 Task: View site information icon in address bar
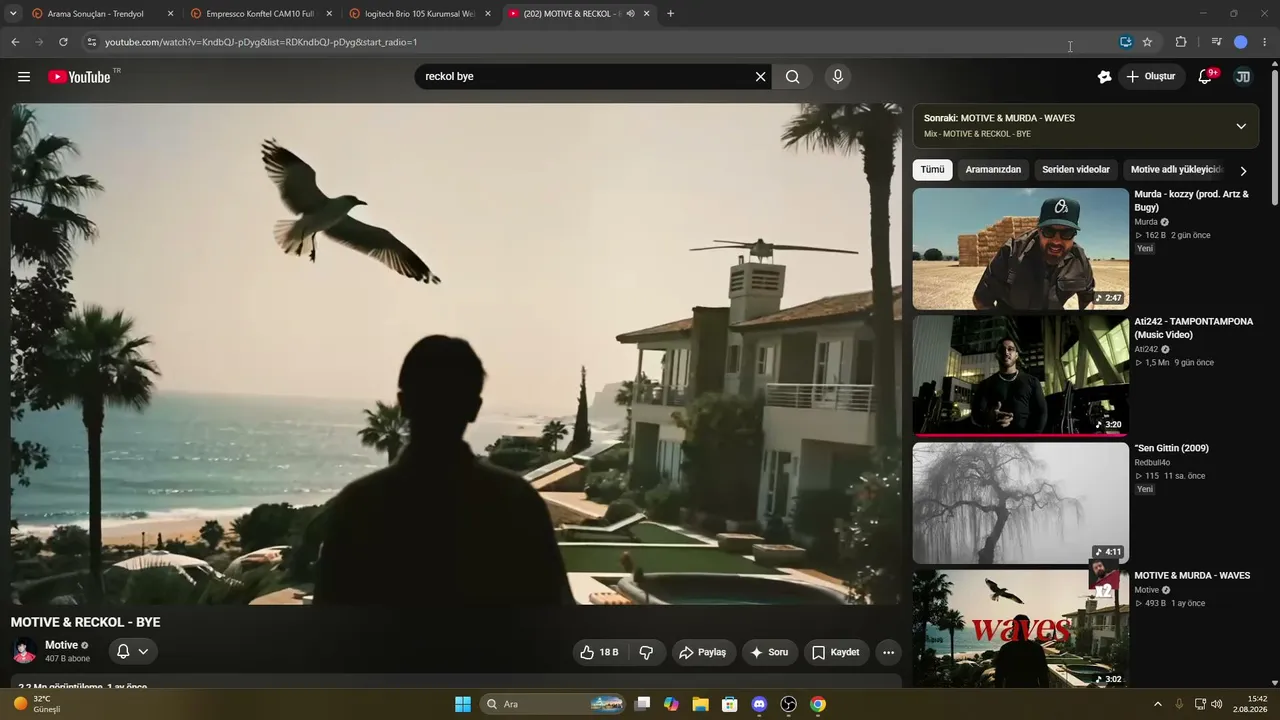91,42
